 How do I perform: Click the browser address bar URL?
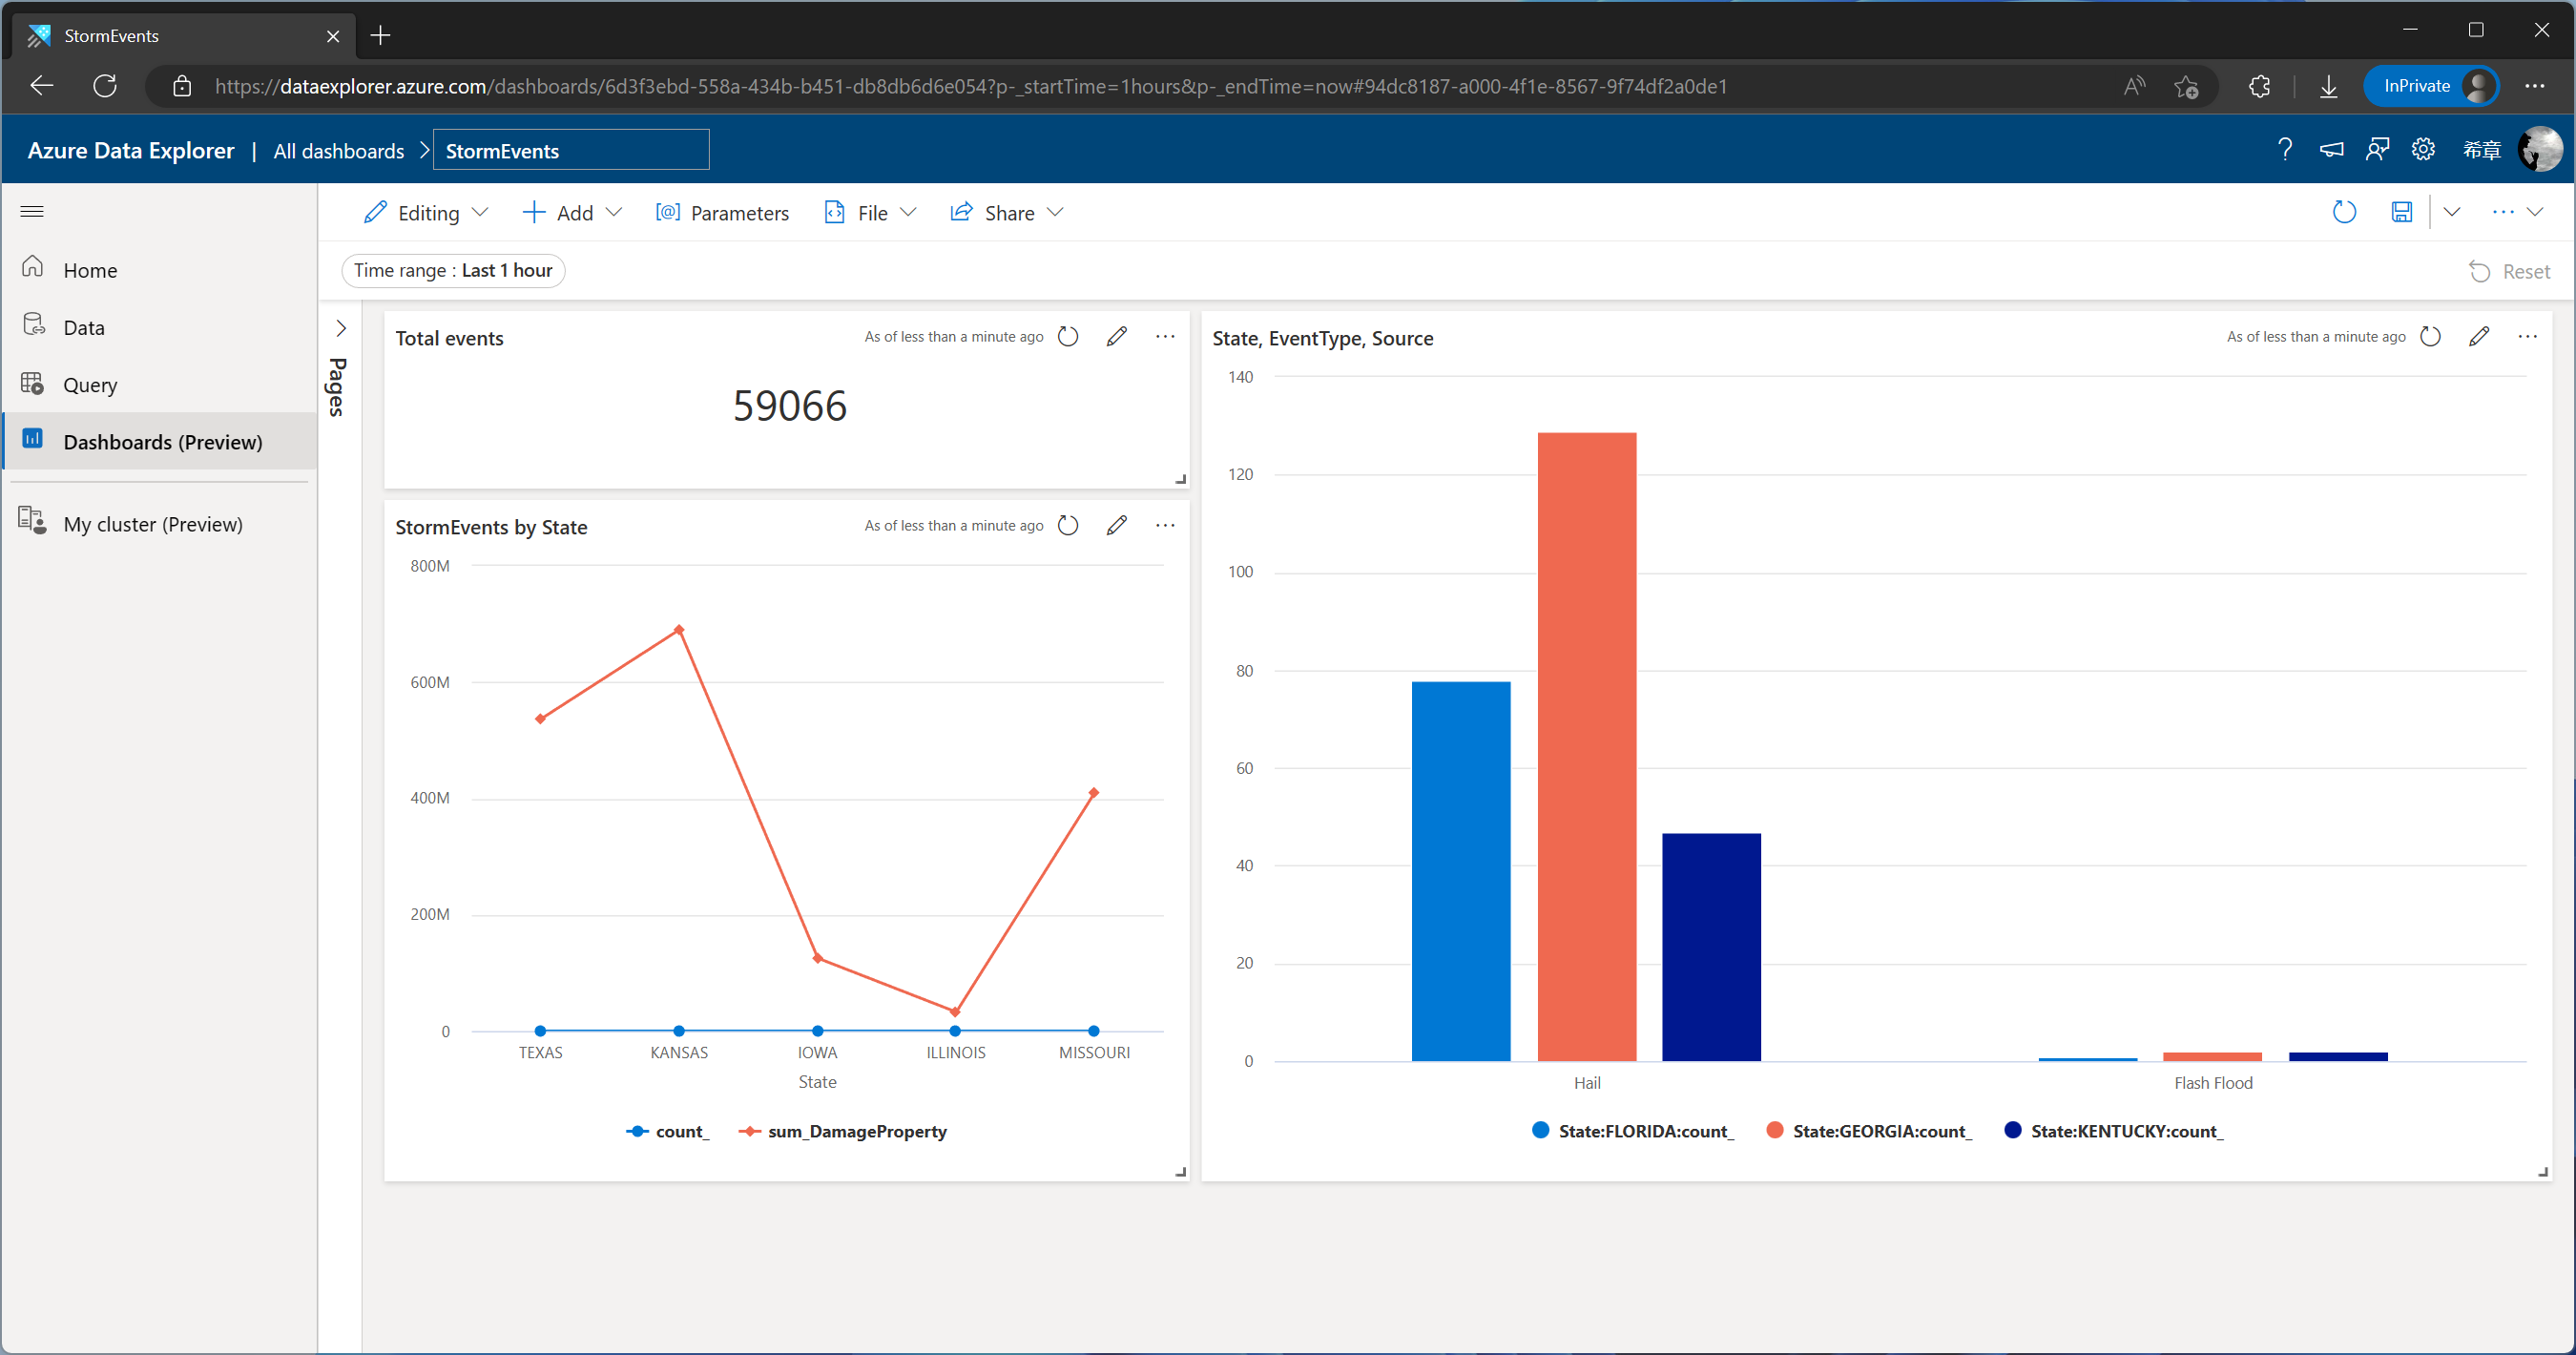click(x=970, y=86)
